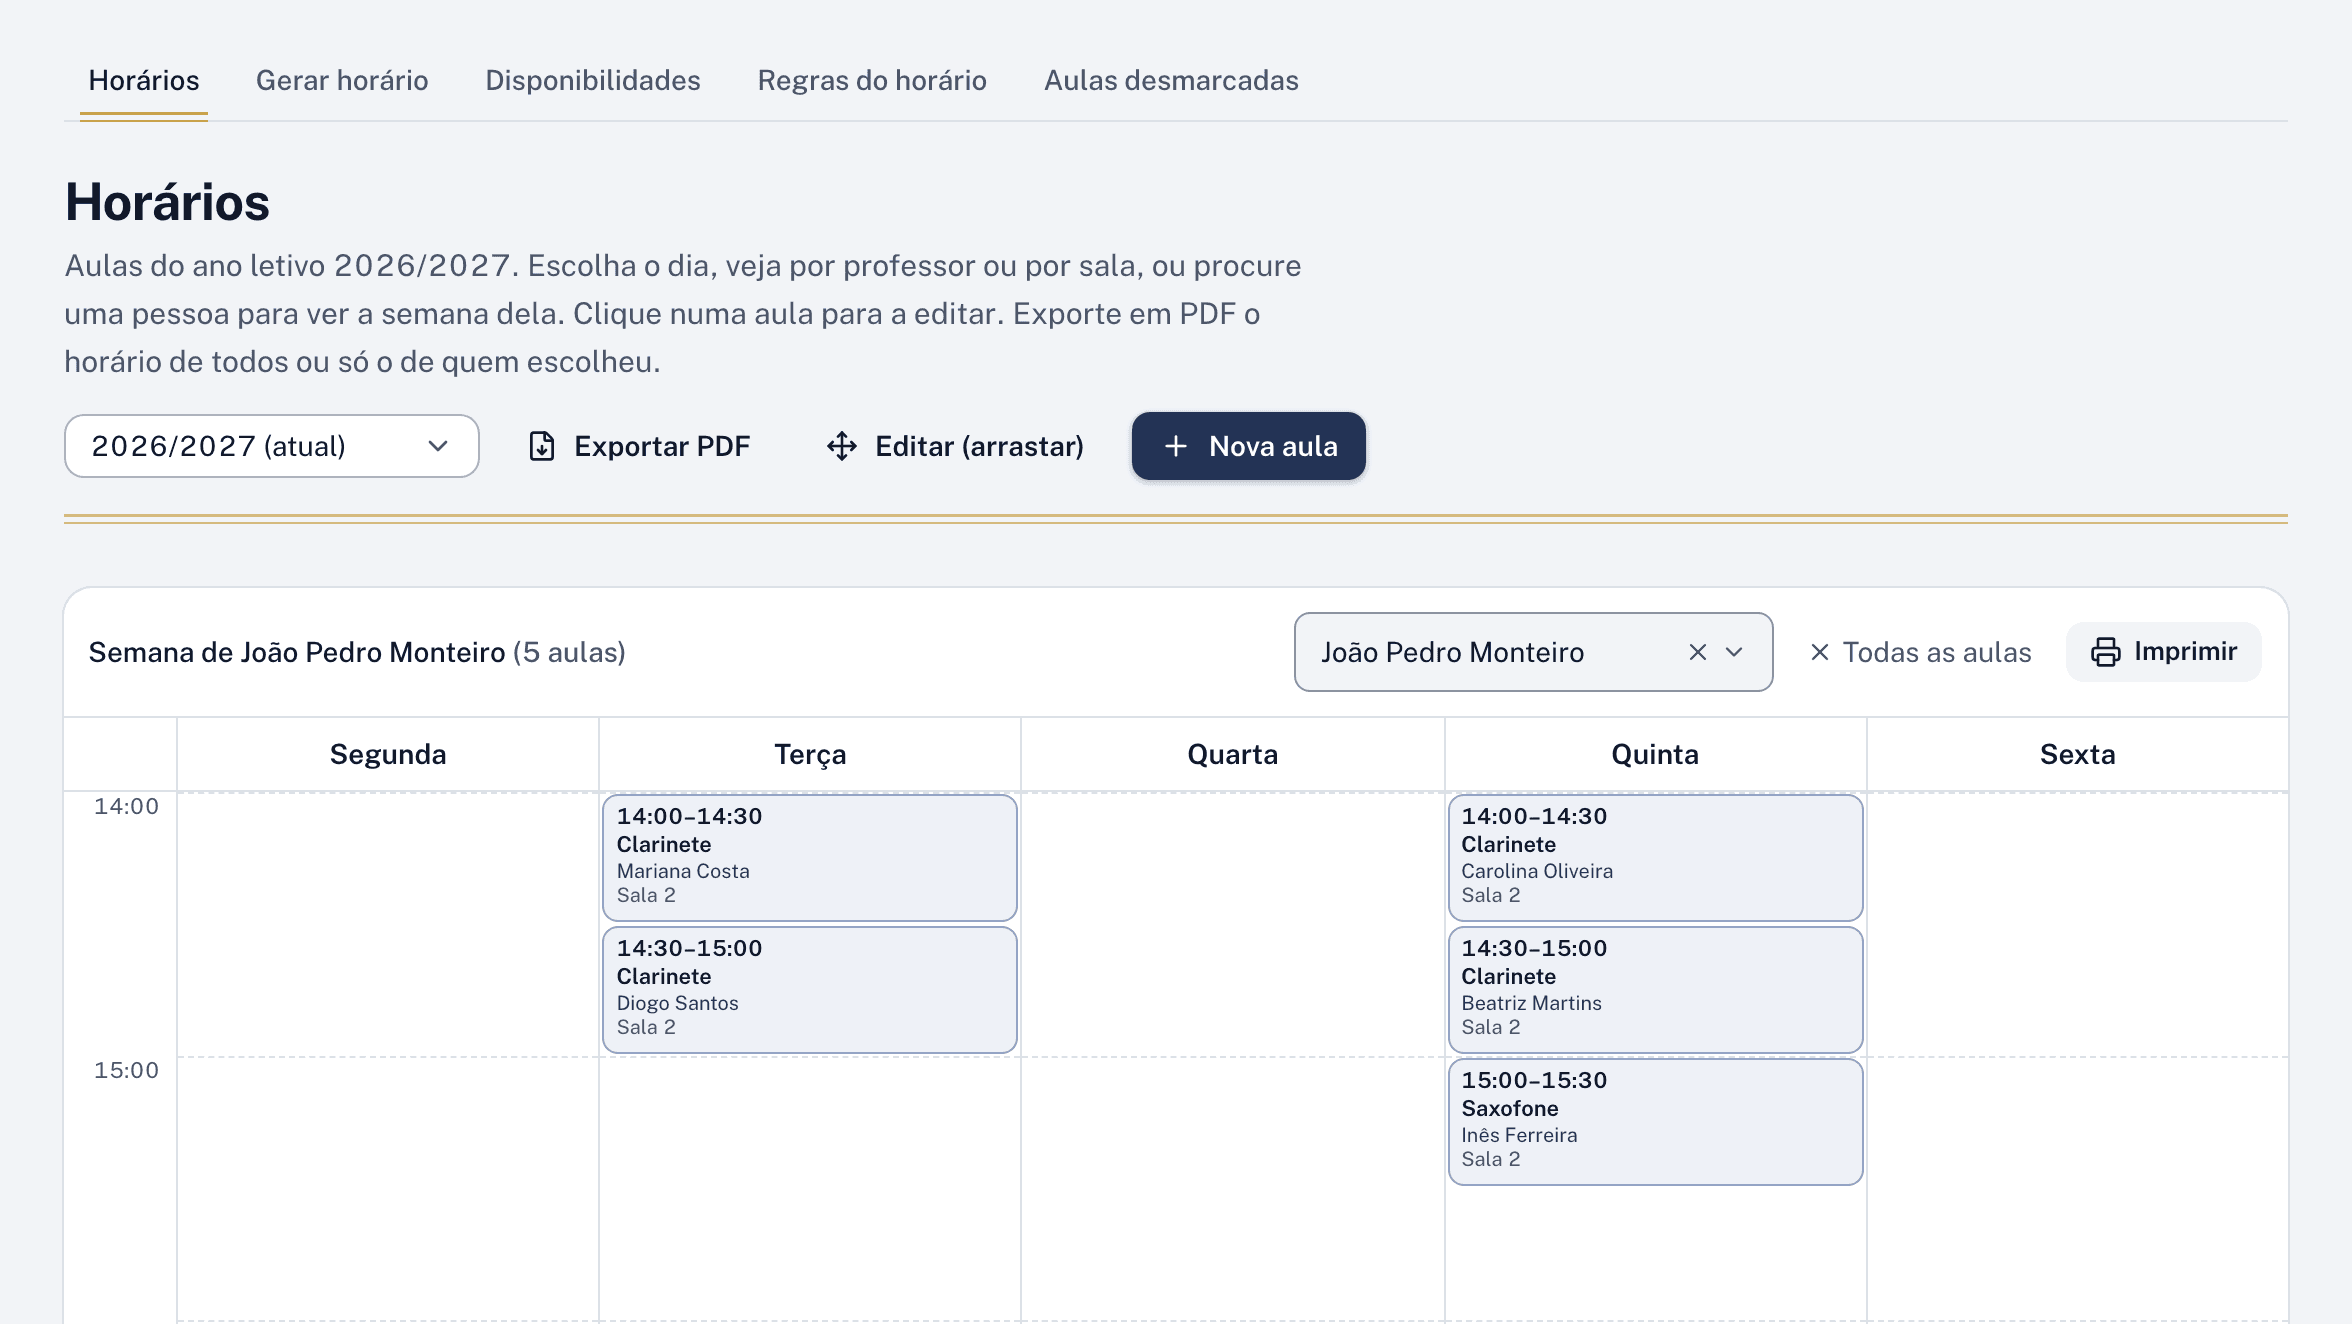The height and width of the screenshot is (1324, 2352).
Task: Open Thursday Clarinete lesson of Beatriz Martins
Action: tap(1656, 990)
